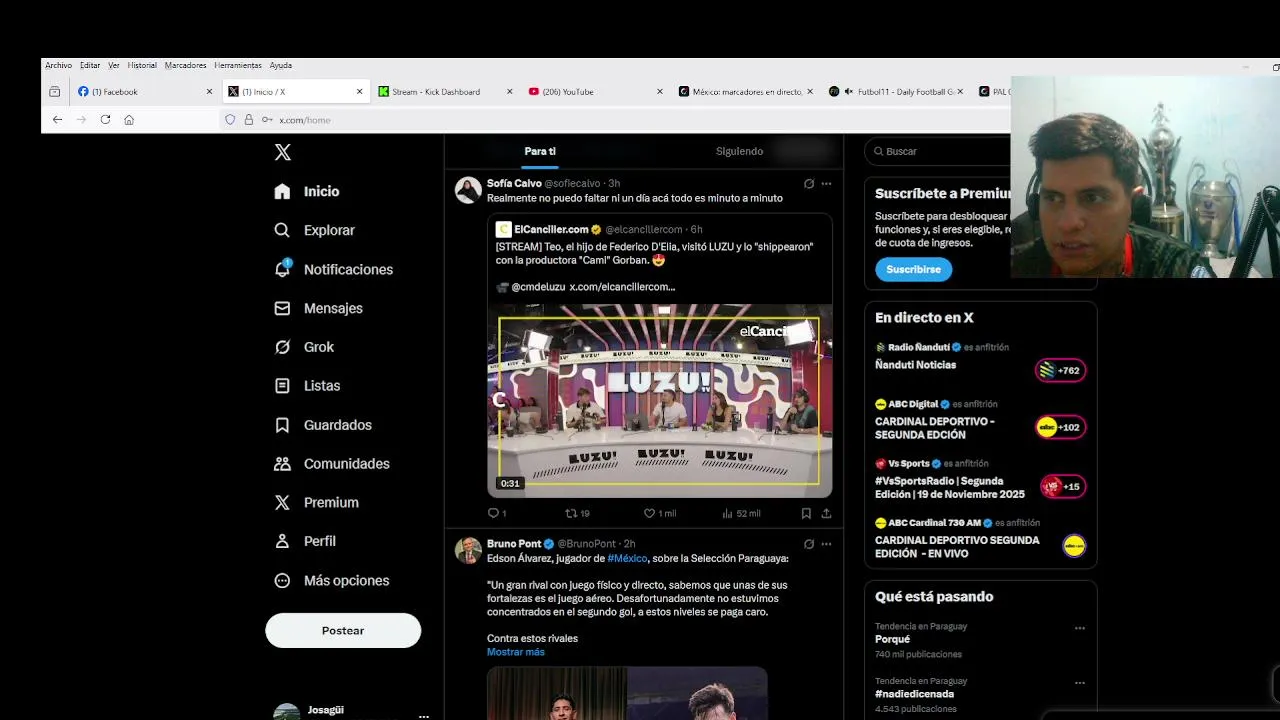This screenshot has width=1280, height=720.
Task: Like the Sofía Calvo post
Action: (660, 513)
